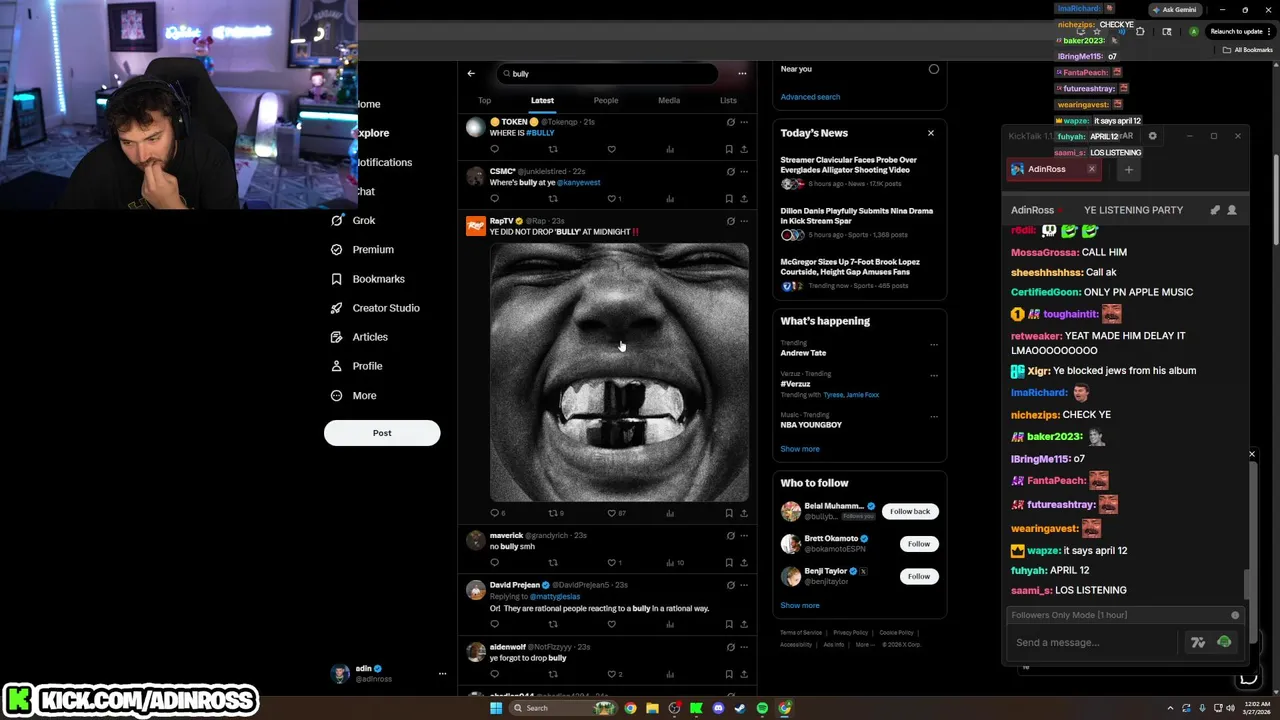Follow Brett Okamoto
The height and width of the screenshot is (720, 1280).
coord(919,544)
